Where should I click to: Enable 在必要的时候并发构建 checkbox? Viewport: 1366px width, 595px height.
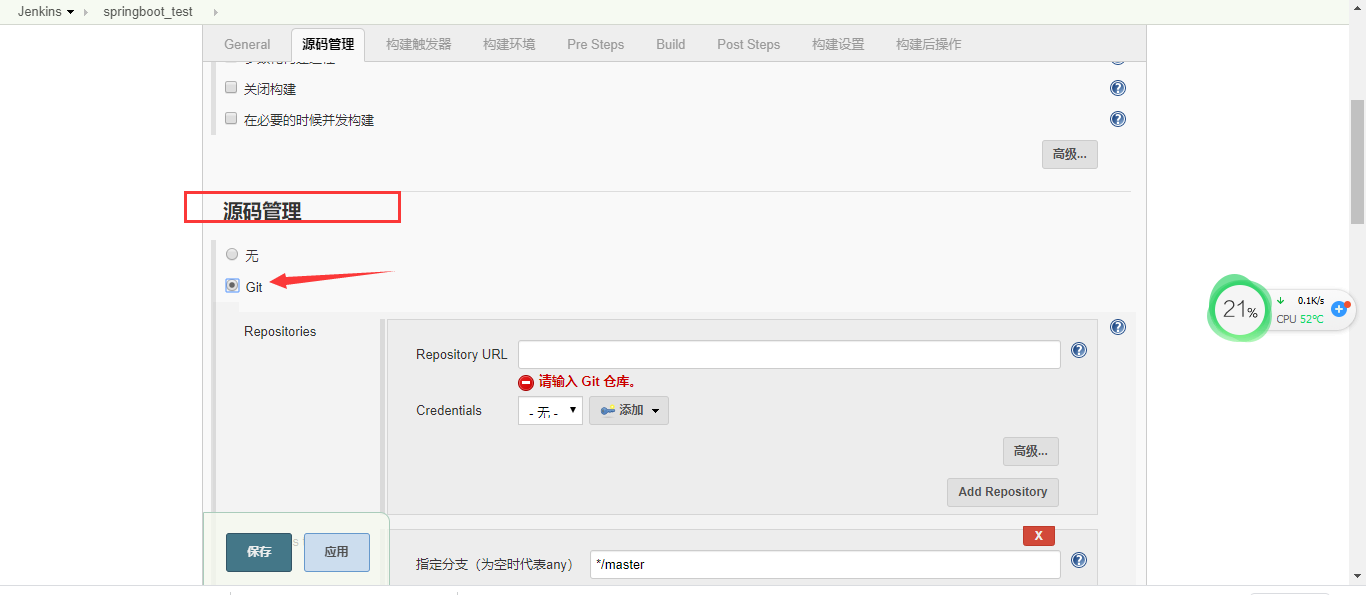tap(231, 119)
